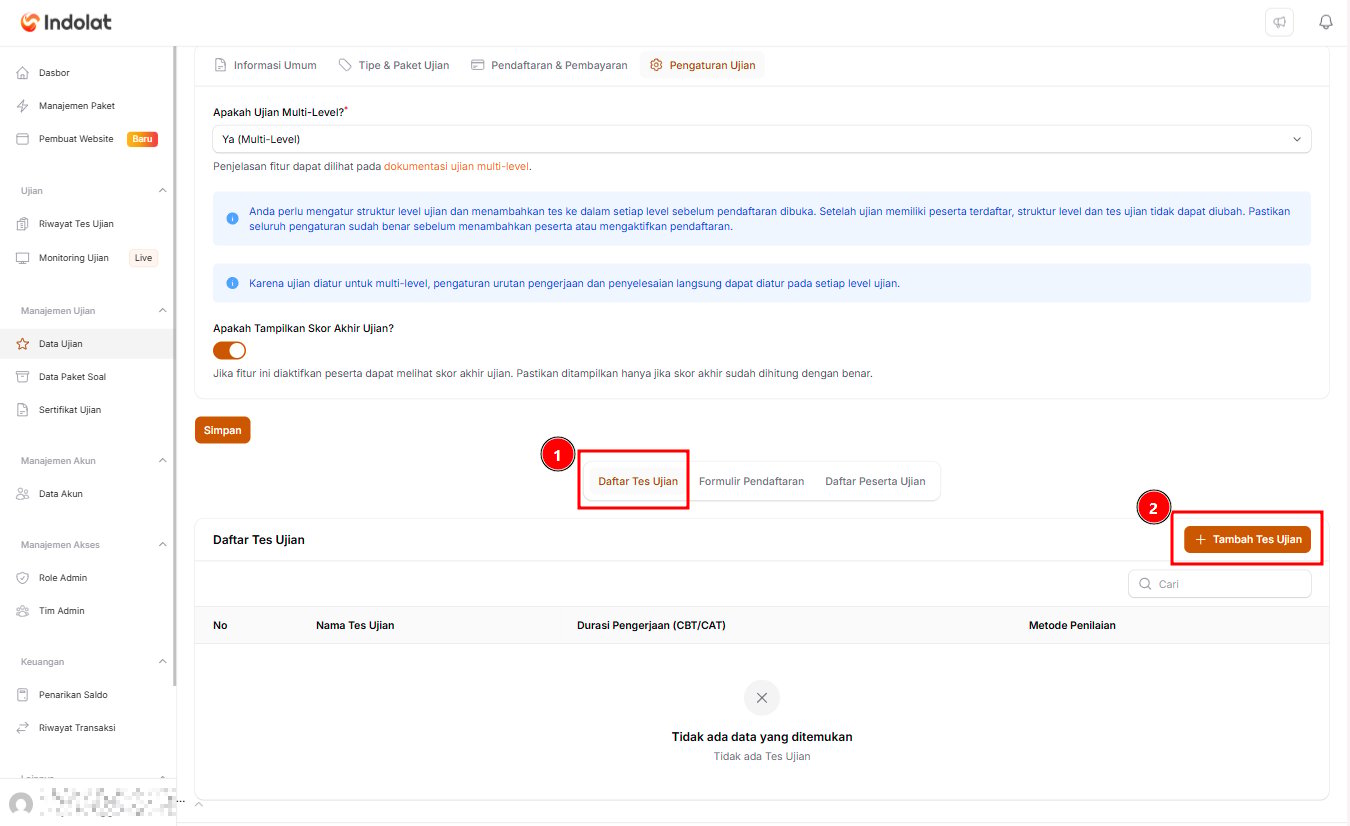The width and height of the screenshot is (1350, 826).
Task: Click the Tambah Tes Ujian button
Action: (x=1247, y=539)
